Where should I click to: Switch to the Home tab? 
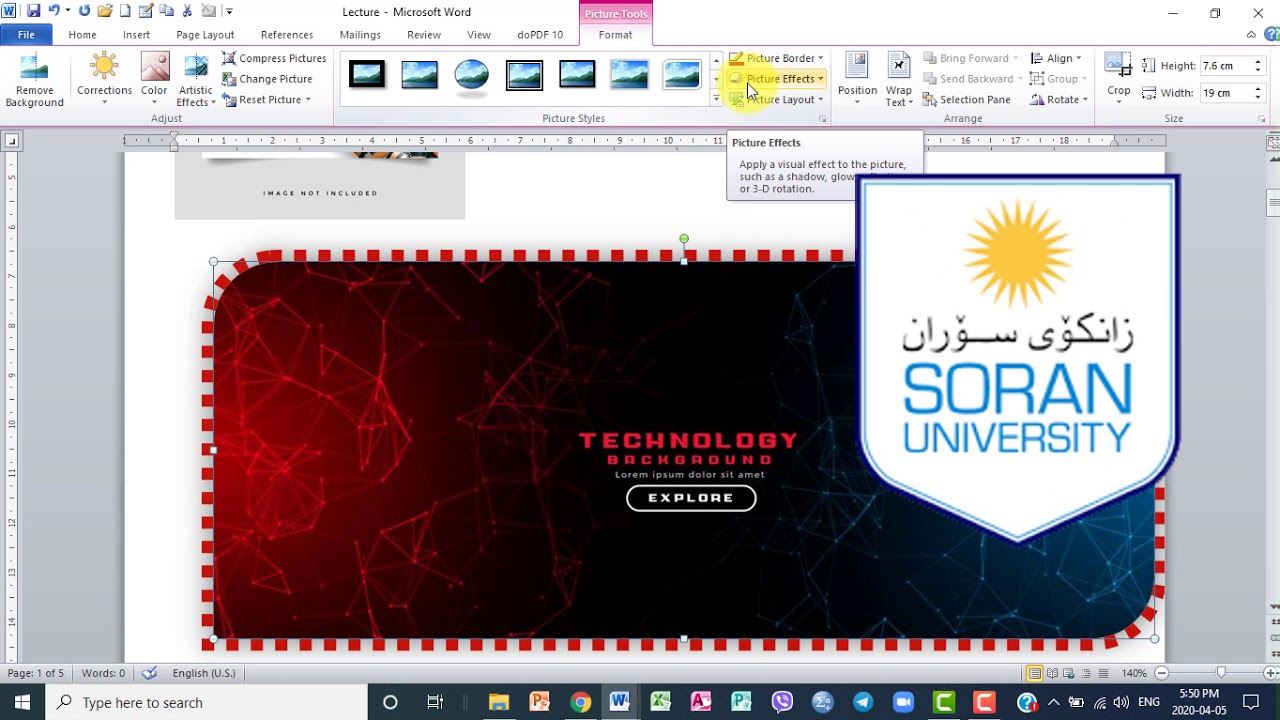point(83,35)
